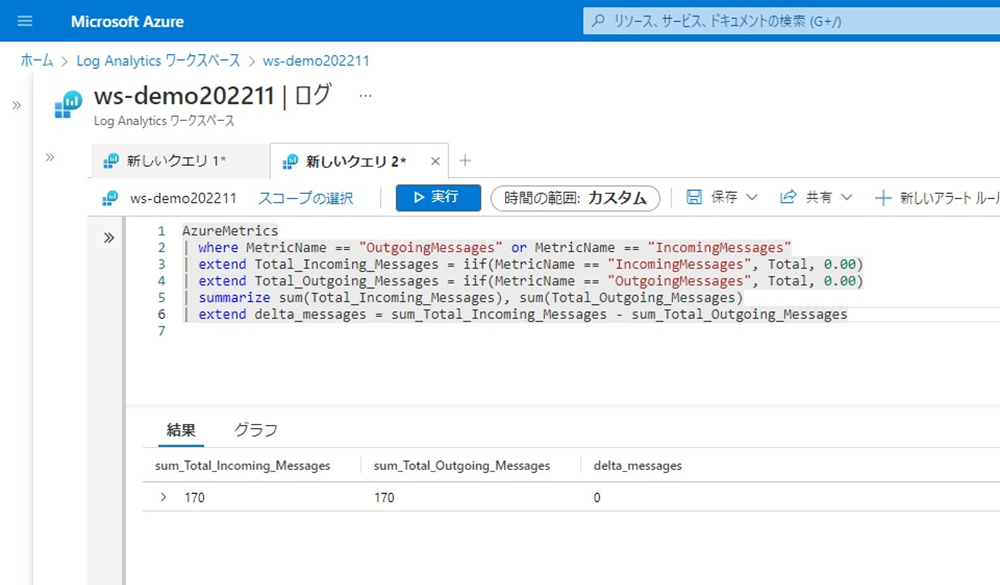Viewport: 1000px width, 585px height.
Task: Sort by sum_Total_Incoming_Messages column header
Action: click(242, 466)
